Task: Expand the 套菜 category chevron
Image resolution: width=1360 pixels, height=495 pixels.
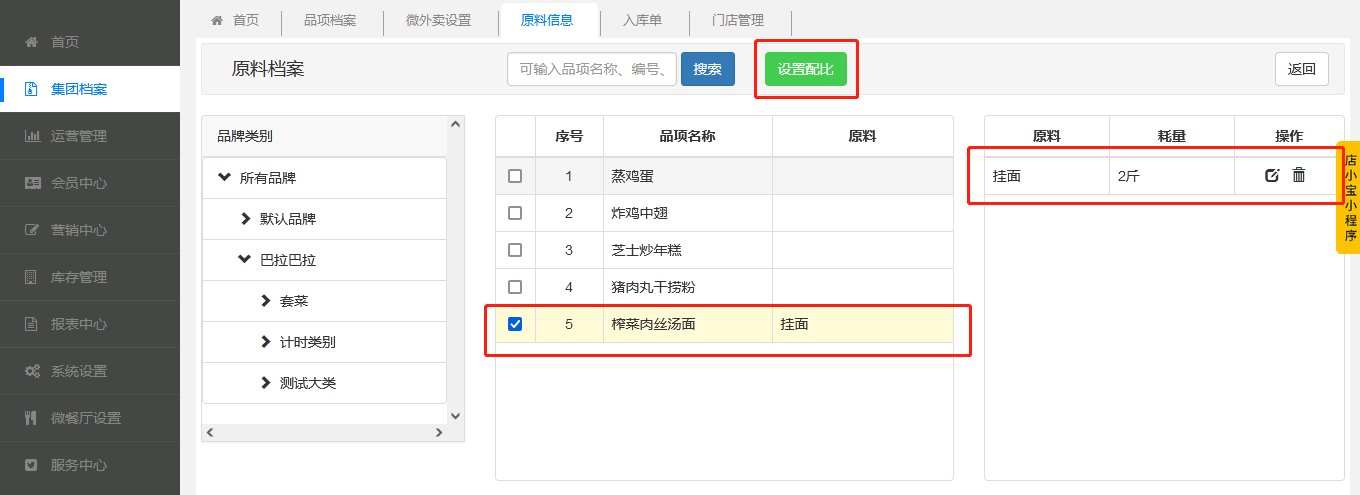Action: pyautogui.click(x=265, y=301)
